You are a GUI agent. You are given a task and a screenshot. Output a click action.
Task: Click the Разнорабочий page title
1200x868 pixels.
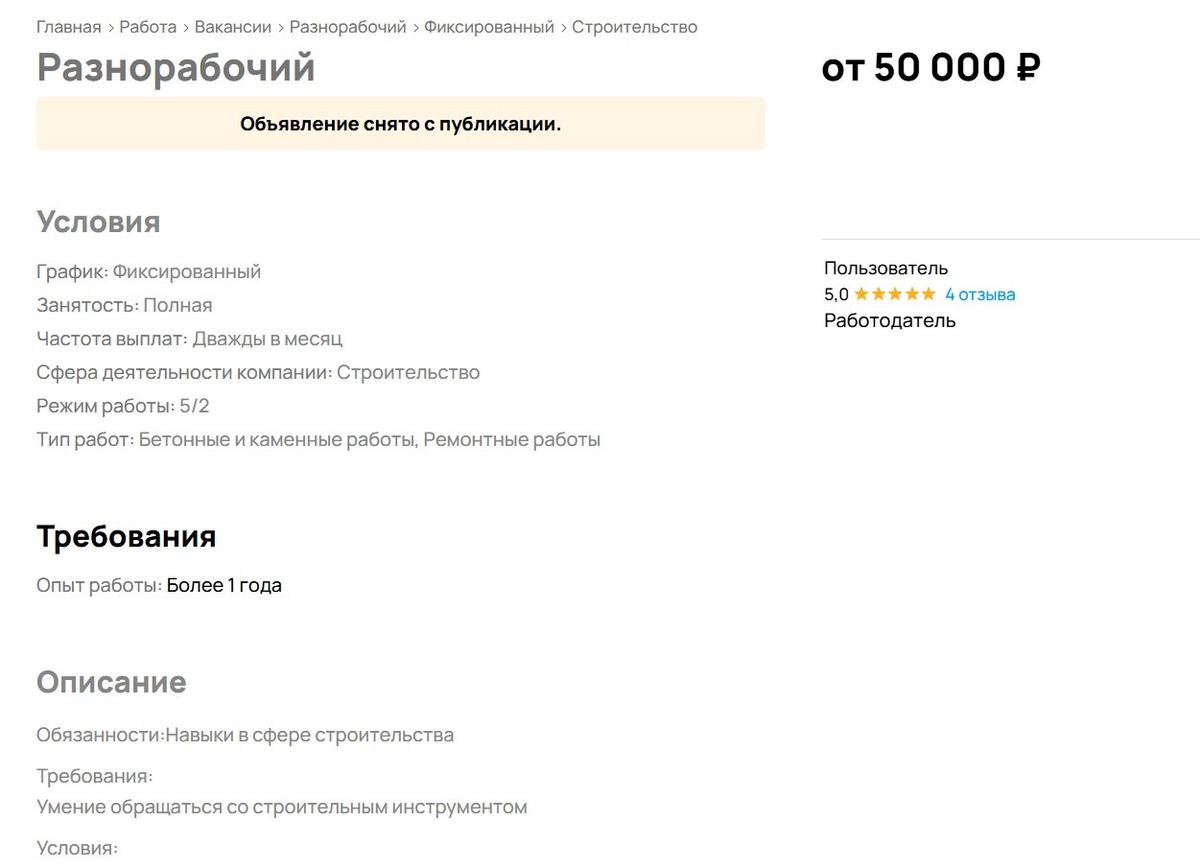176,68
